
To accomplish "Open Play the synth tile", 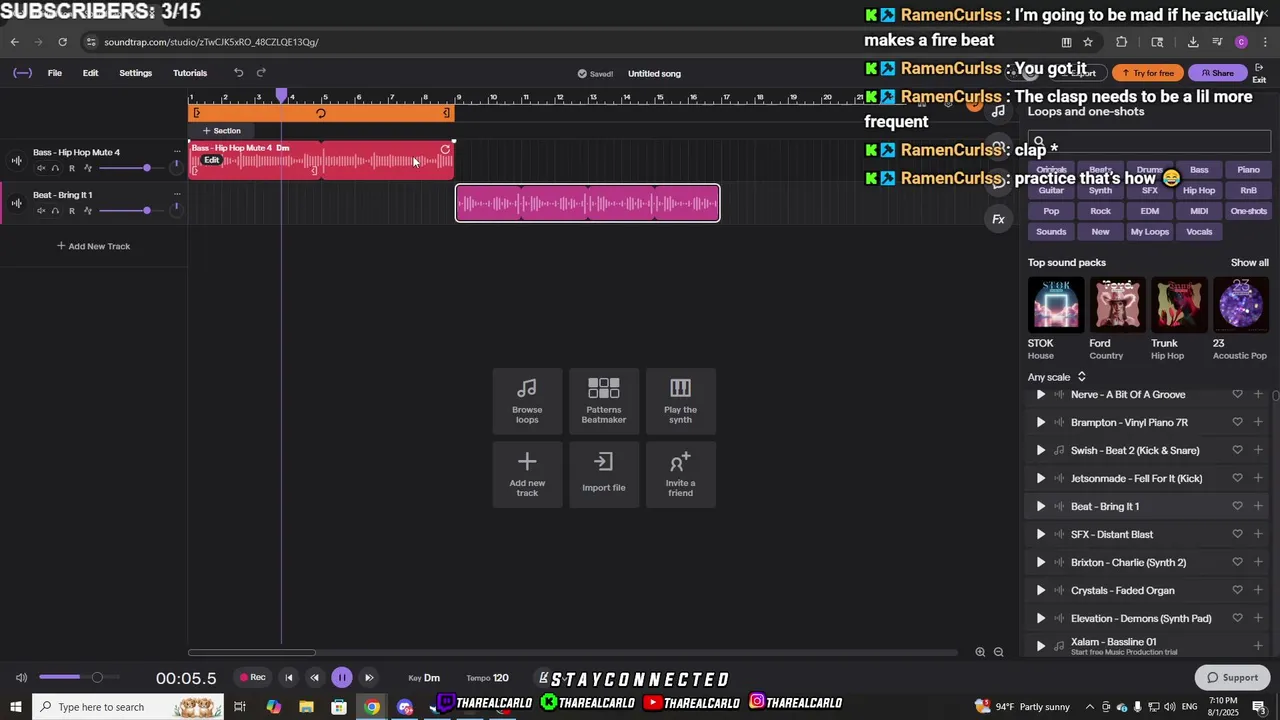I will [680, 401].
